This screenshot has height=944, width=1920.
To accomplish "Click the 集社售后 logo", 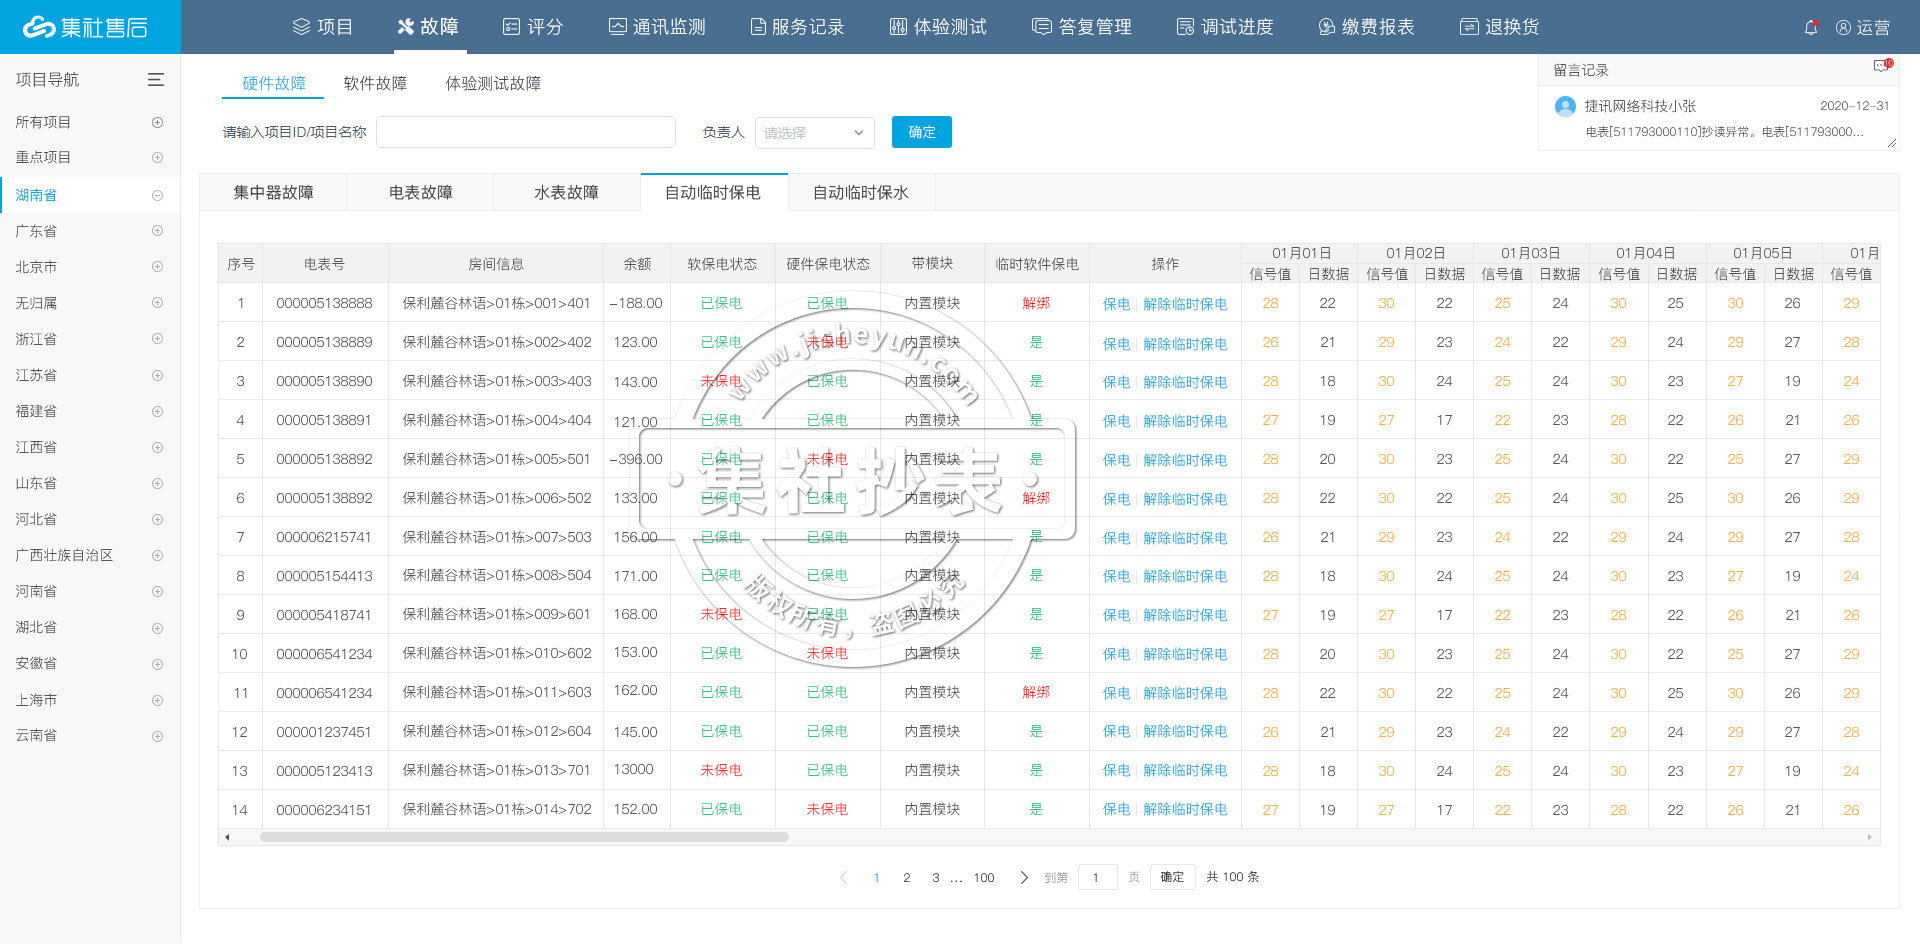I will pyautogui.click(x=86, y=27).
